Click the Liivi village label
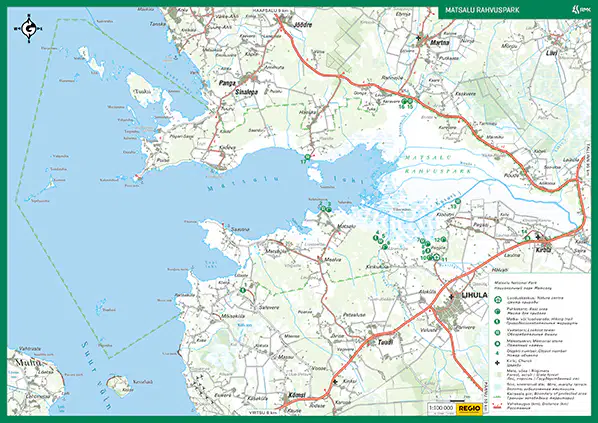 point(551,53)
